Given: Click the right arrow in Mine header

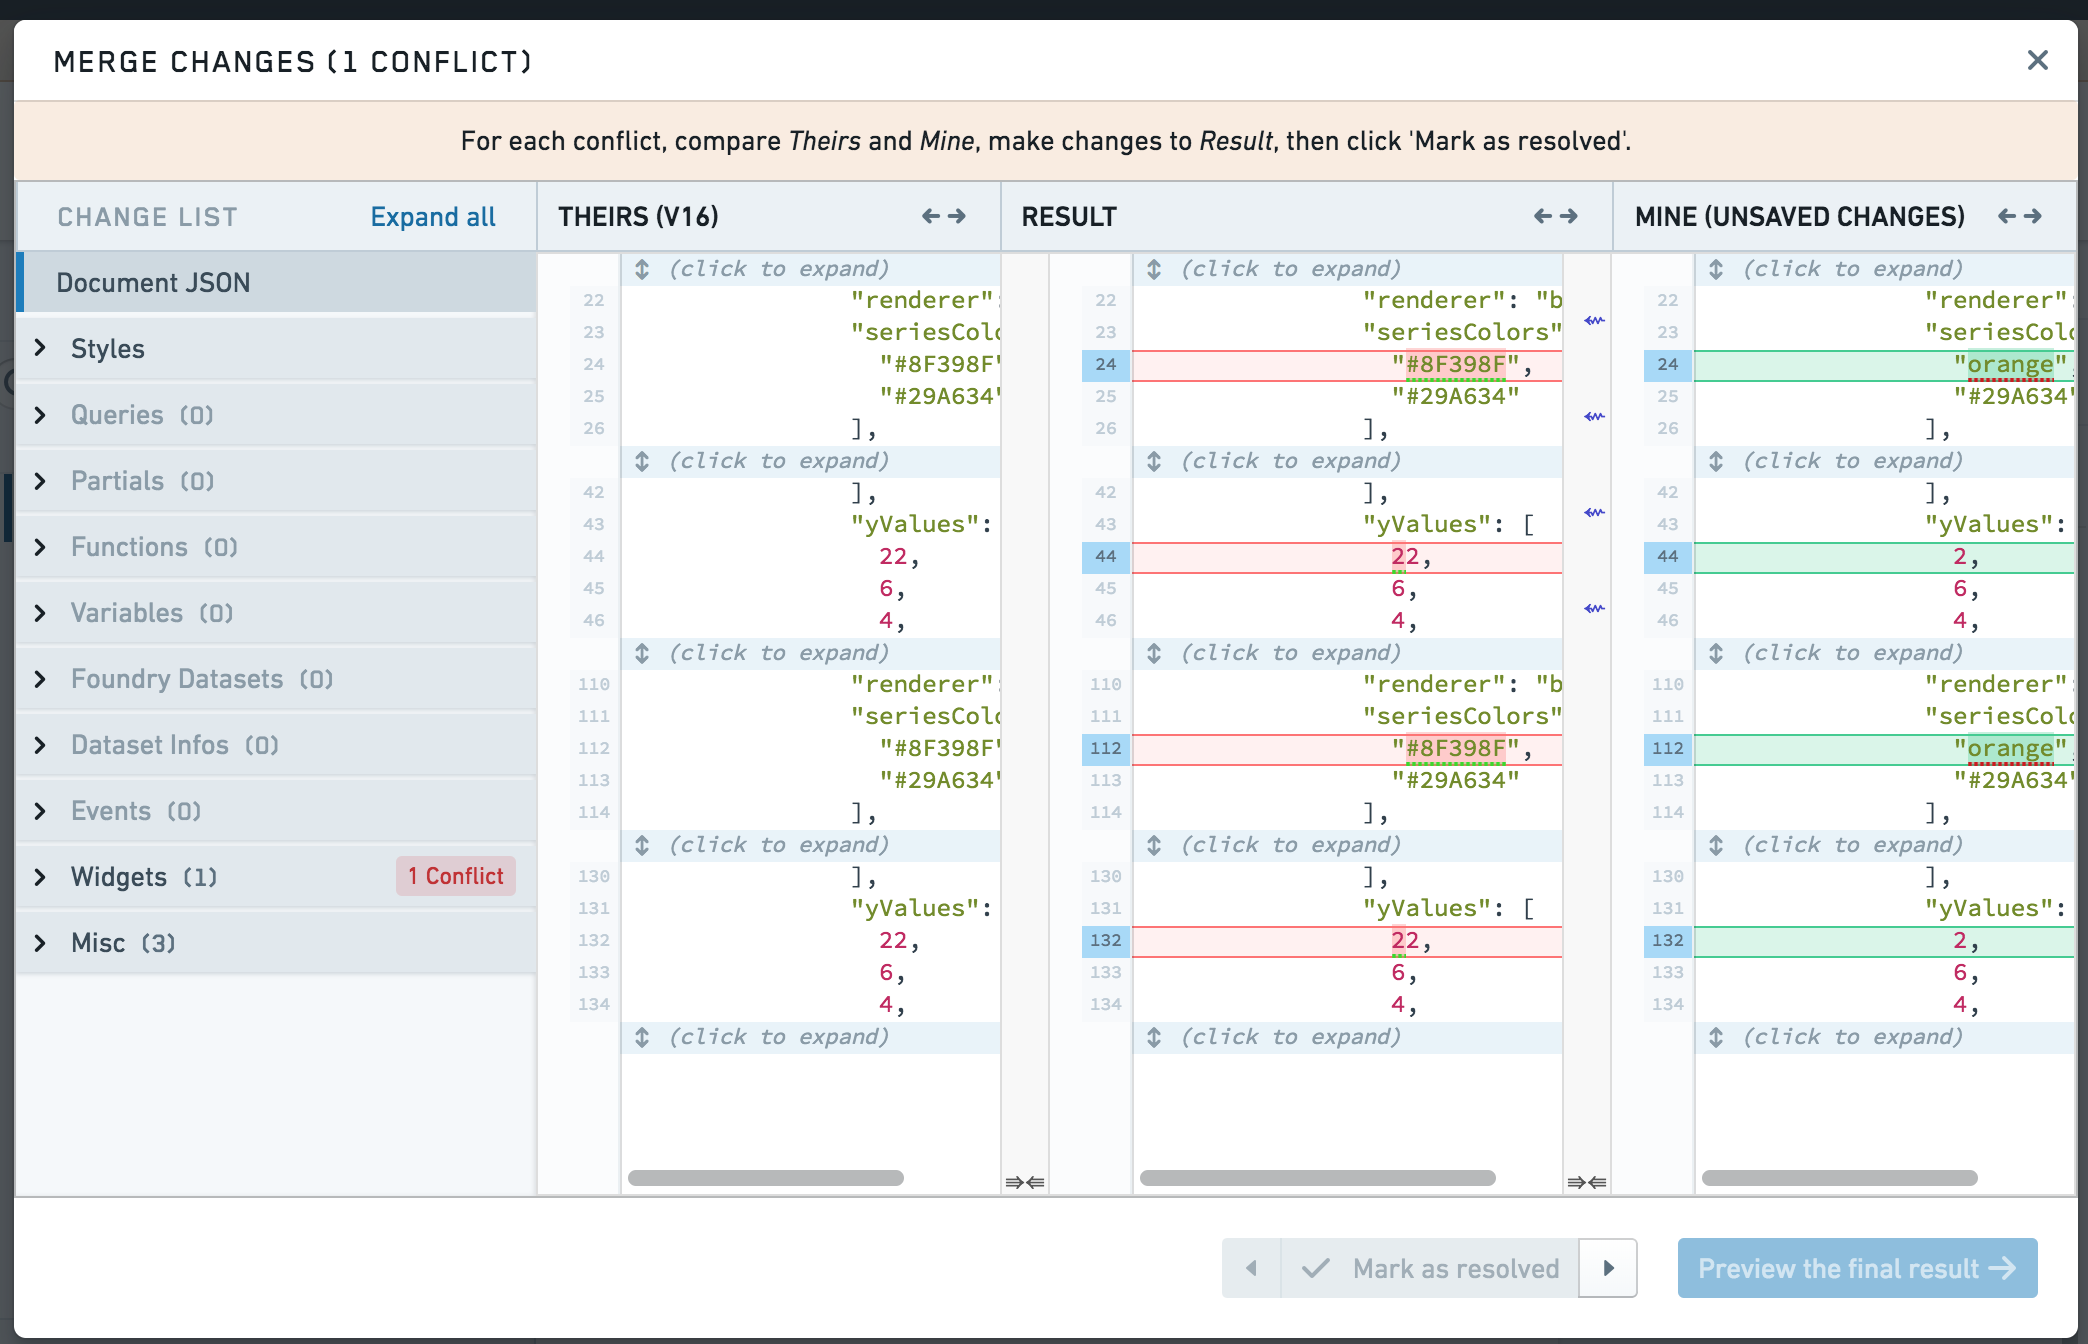Looking at the screenshot, I should [x=2033, y=216].
